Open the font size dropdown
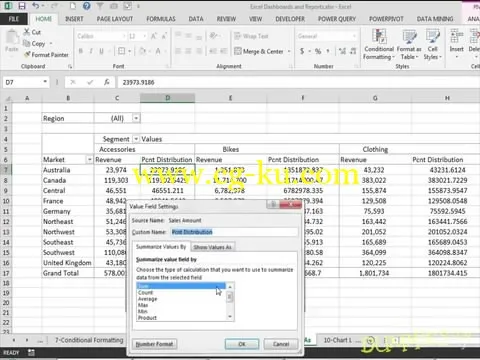This screenshot has height=360, width=480. 145,36
